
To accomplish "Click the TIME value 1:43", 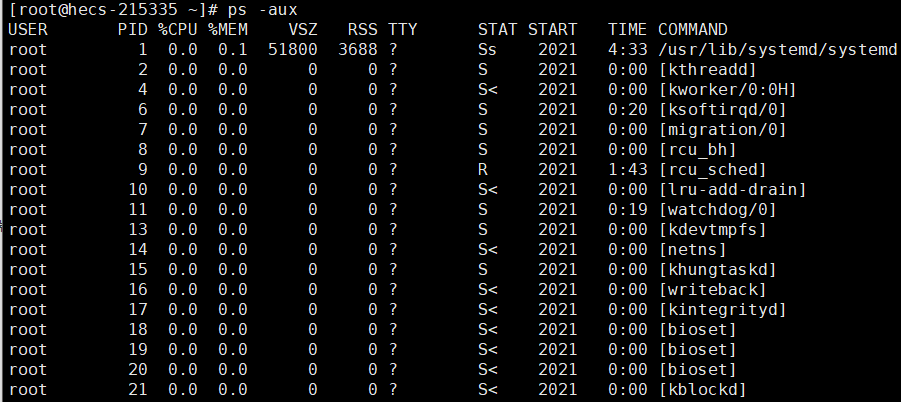I will pos(627,170).
